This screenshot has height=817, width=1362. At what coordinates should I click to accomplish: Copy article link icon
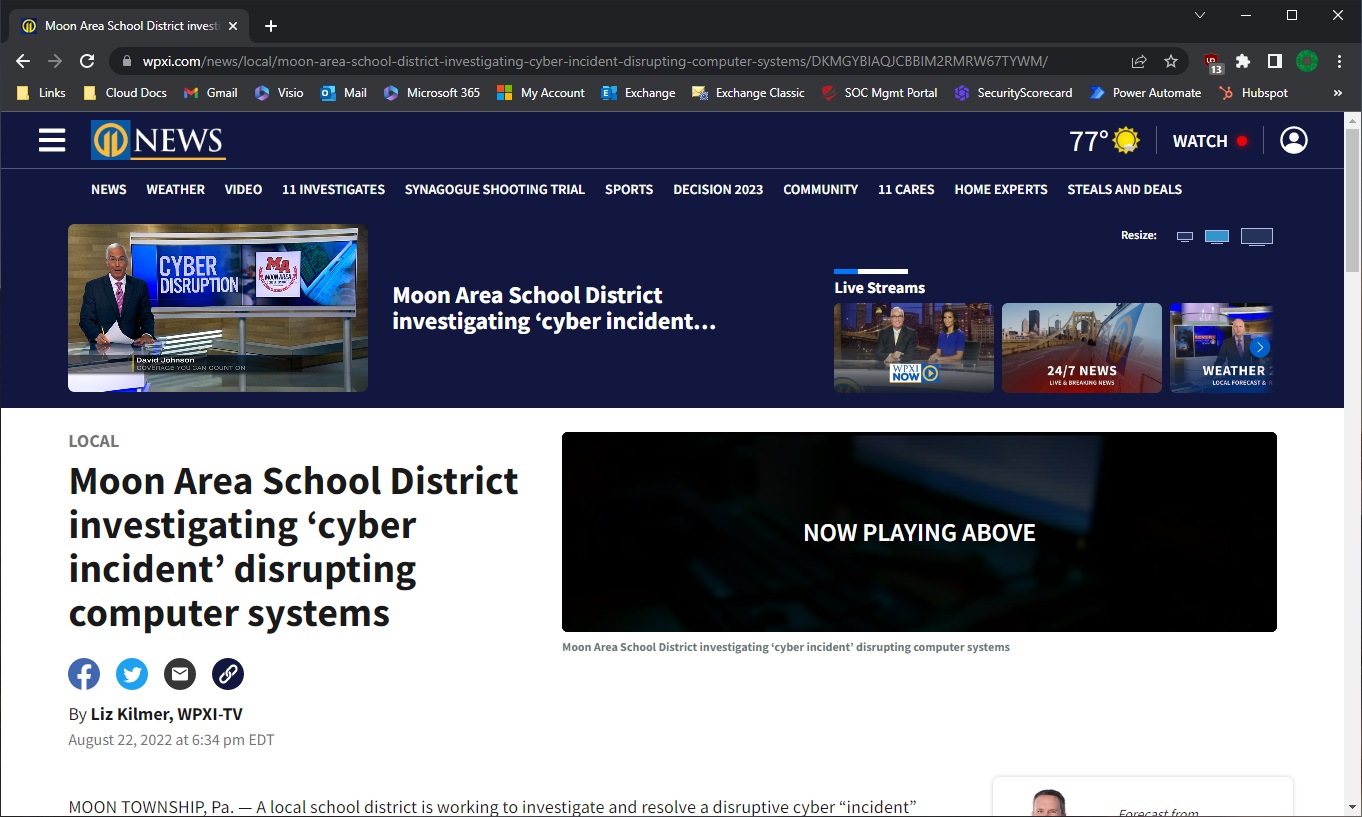tap(228, 674)
